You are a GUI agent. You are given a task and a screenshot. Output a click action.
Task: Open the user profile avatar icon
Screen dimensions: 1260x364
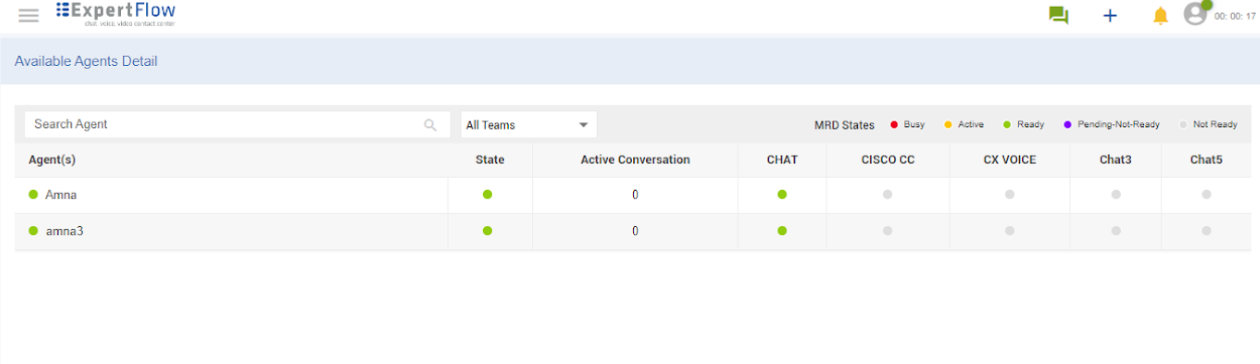click(x=1196, y=14)
